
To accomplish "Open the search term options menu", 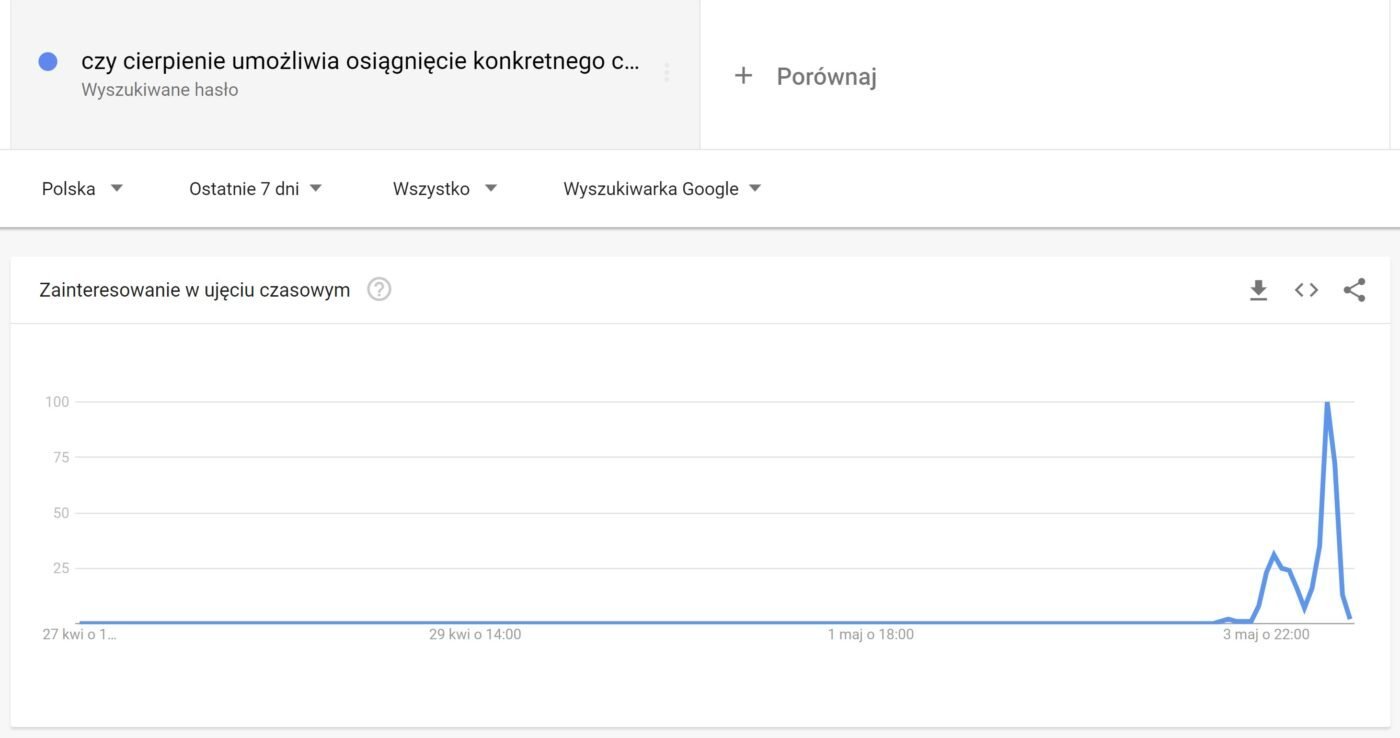I will pos(666,72).
